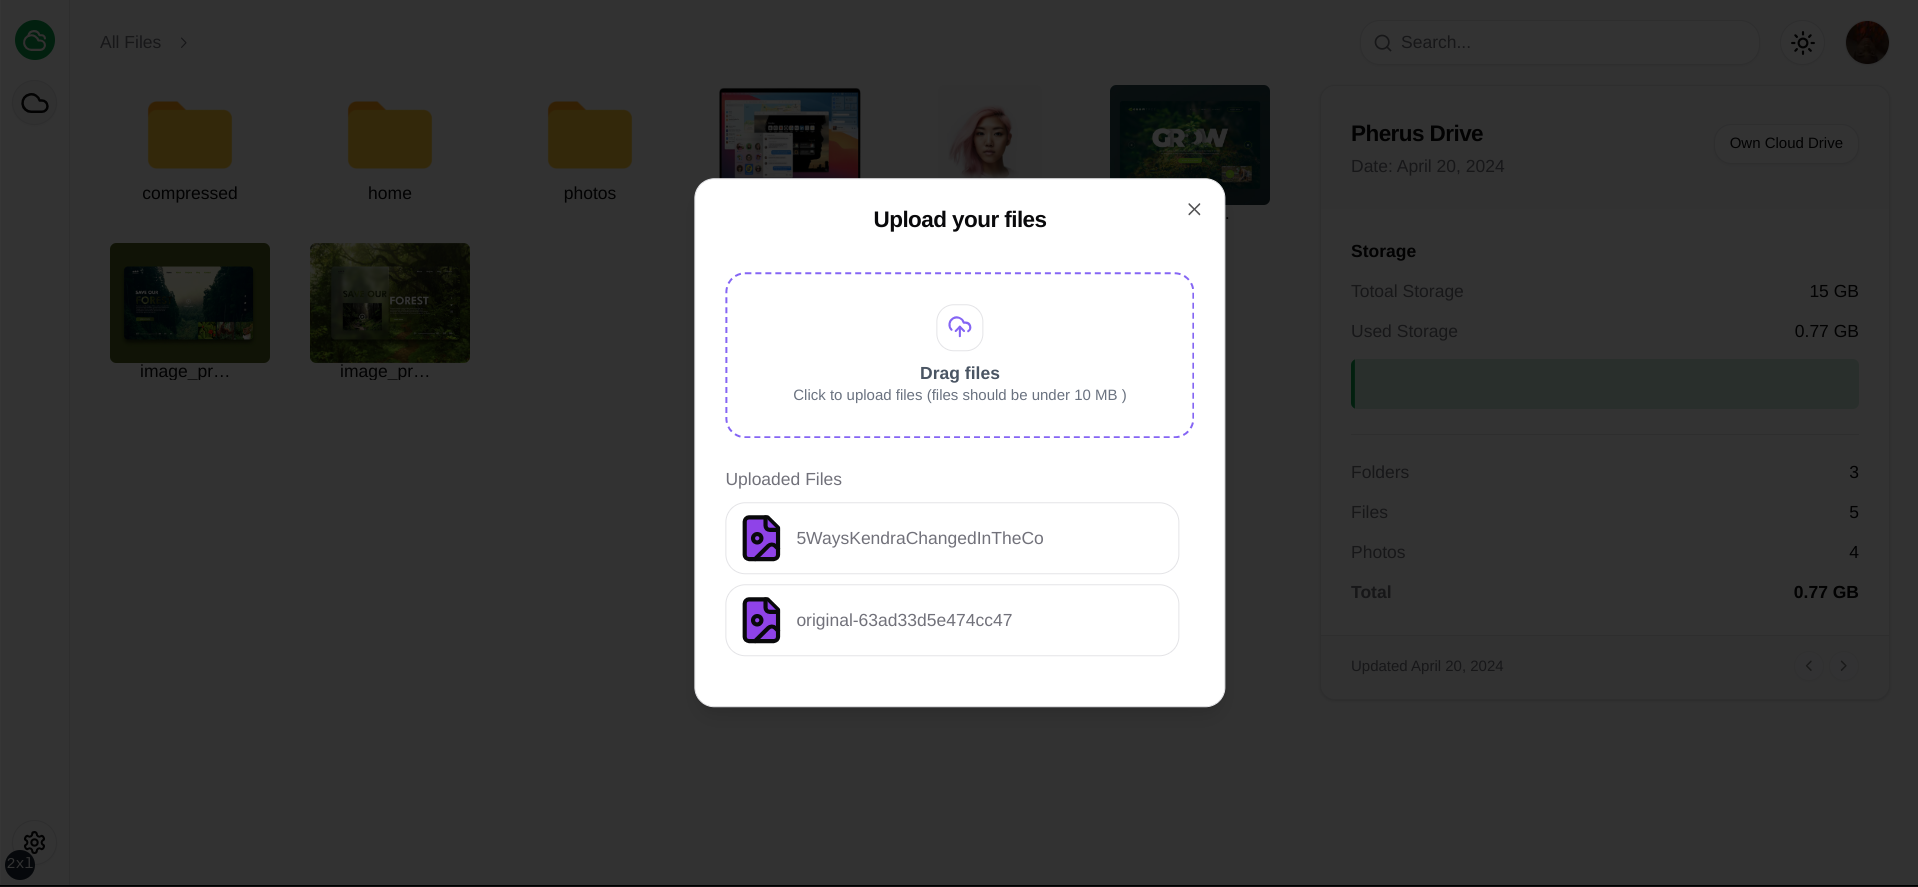Go to next page arrow in drive panel
The height and width of the screenshot is (887, 1918).
tap(1844, 666)
